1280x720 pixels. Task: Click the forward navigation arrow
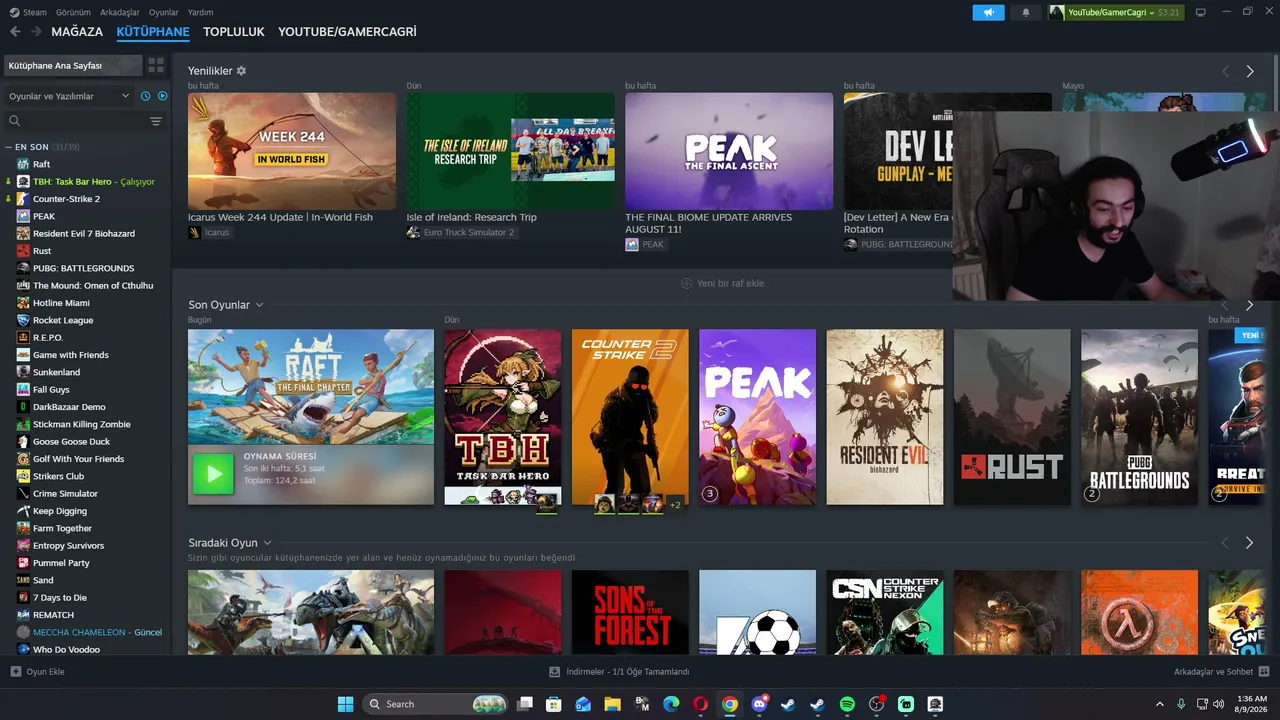[36, 32]
